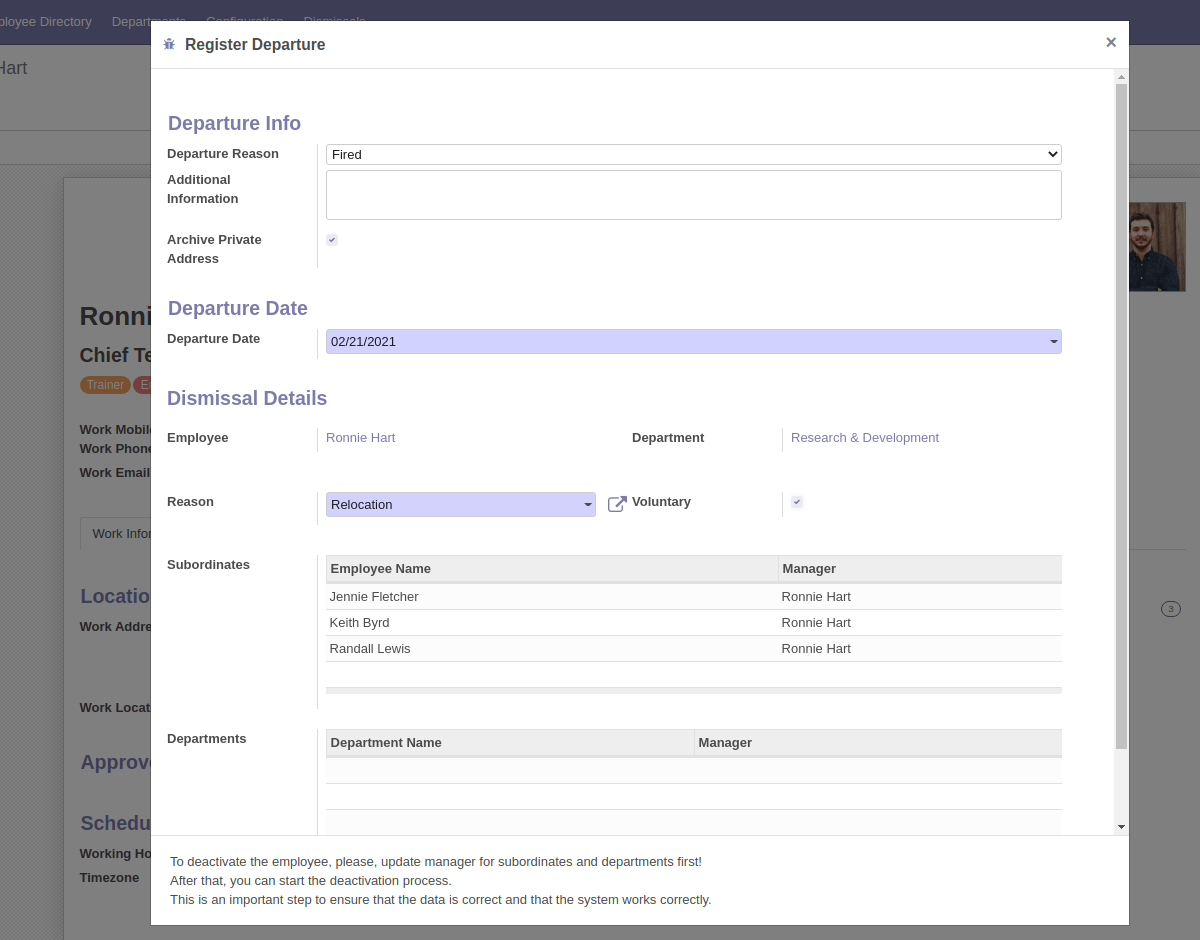Open the Ronnie Hart employee link
Screen dimensions: 1200x940
point(360,438)
